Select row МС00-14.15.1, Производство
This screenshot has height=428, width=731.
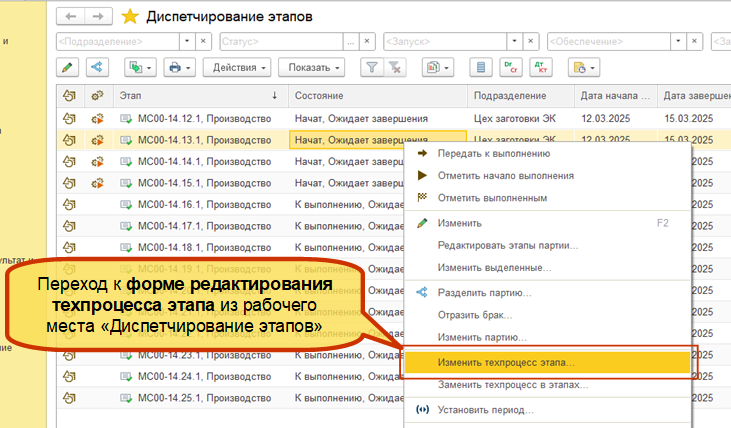[x=204, y=183]
